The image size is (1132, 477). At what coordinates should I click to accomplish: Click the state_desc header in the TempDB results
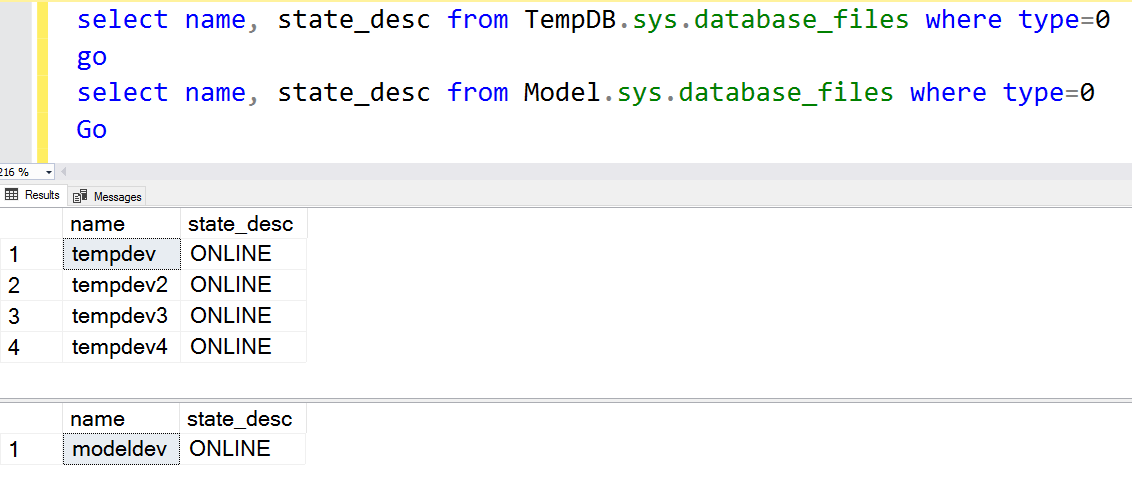[243, 223]
